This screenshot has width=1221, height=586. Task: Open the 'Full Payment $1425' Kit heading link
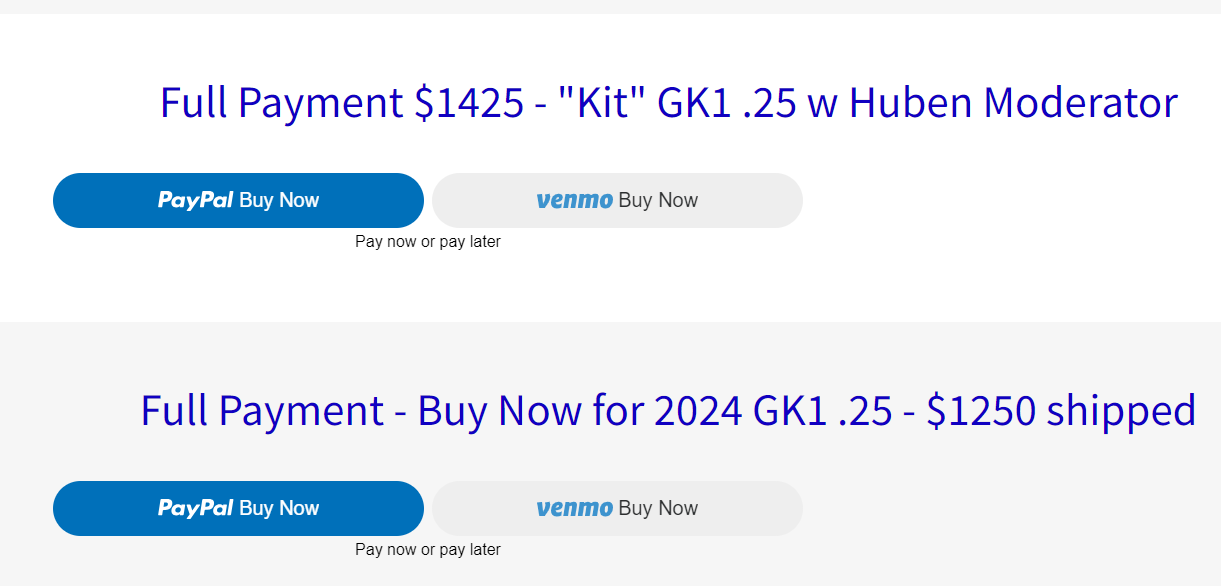(669, 102)
